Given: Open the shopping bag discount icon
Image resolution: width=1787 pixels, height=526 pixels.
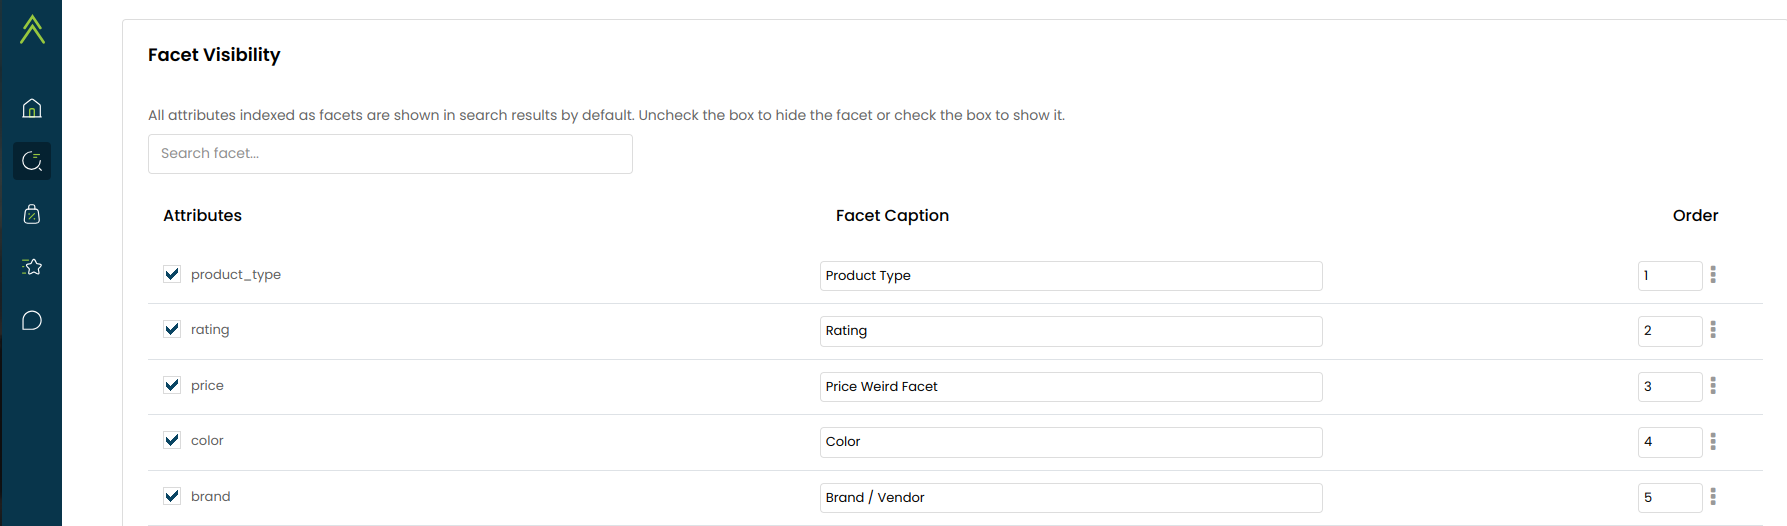Looking at the screenshot, I should tap(32, 214).
